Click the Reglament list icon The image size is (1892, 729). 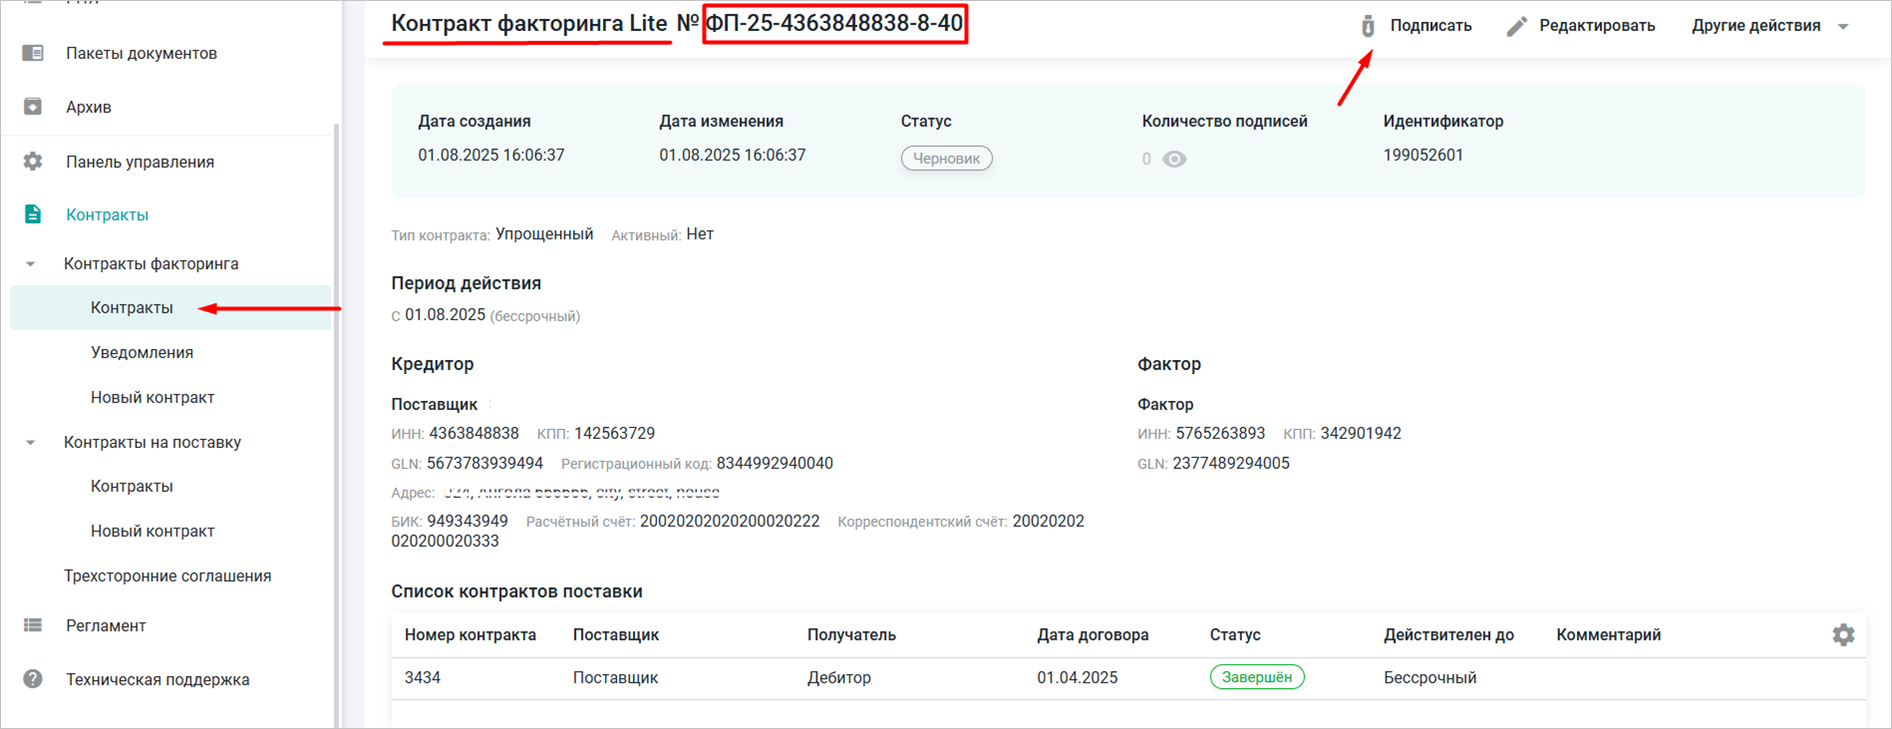coord(33,625)
